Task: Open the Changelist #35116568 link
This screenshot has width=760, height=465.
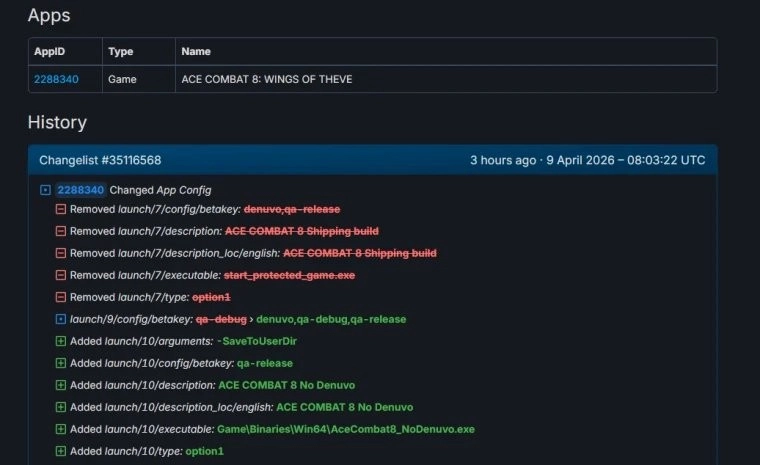Action: [x=100, y=160]
